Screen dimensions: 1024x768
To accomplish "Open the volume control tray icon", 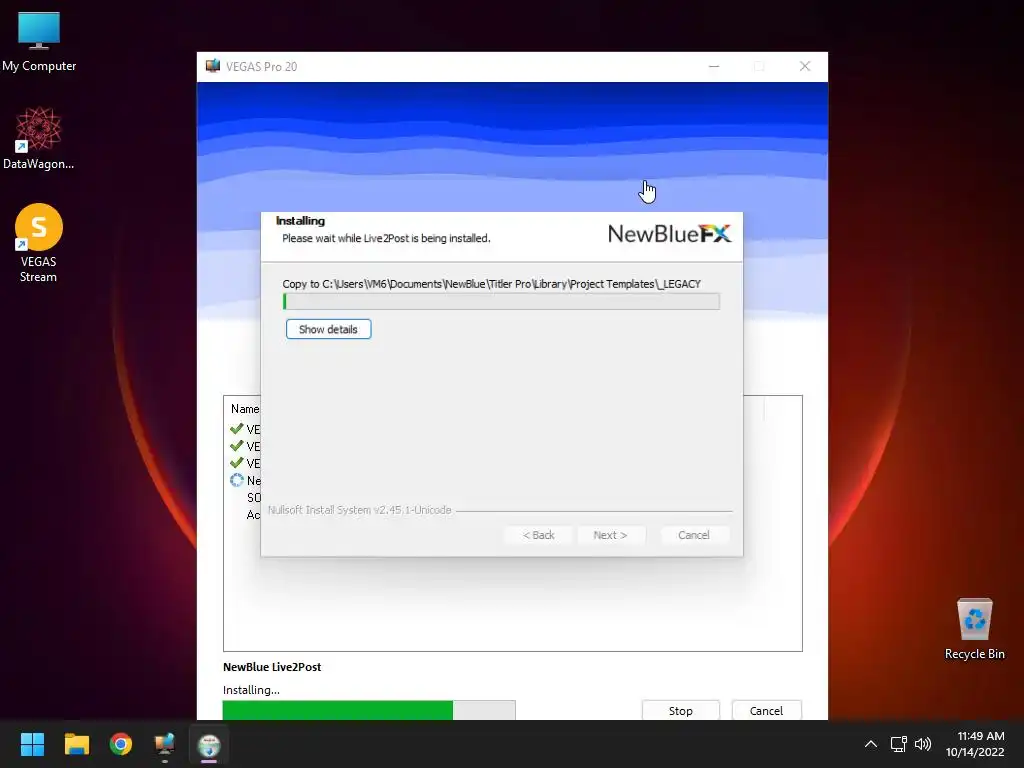I will pyautogui.click(x=923, y=744).
